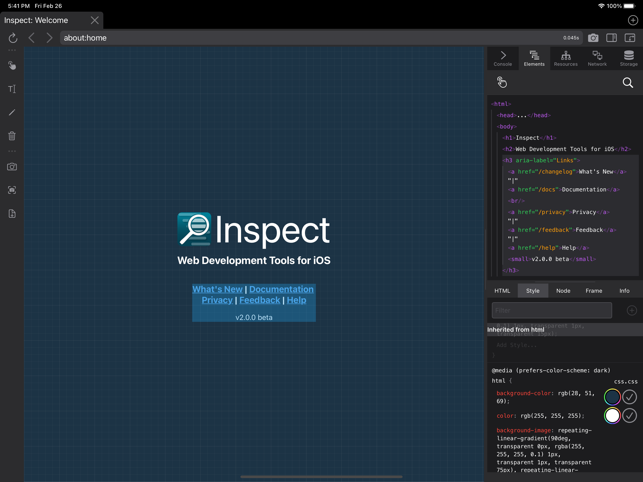Add a new tab with plus icon
The width and height of the screenshot is (643, 482).
(x=633, y=20)
